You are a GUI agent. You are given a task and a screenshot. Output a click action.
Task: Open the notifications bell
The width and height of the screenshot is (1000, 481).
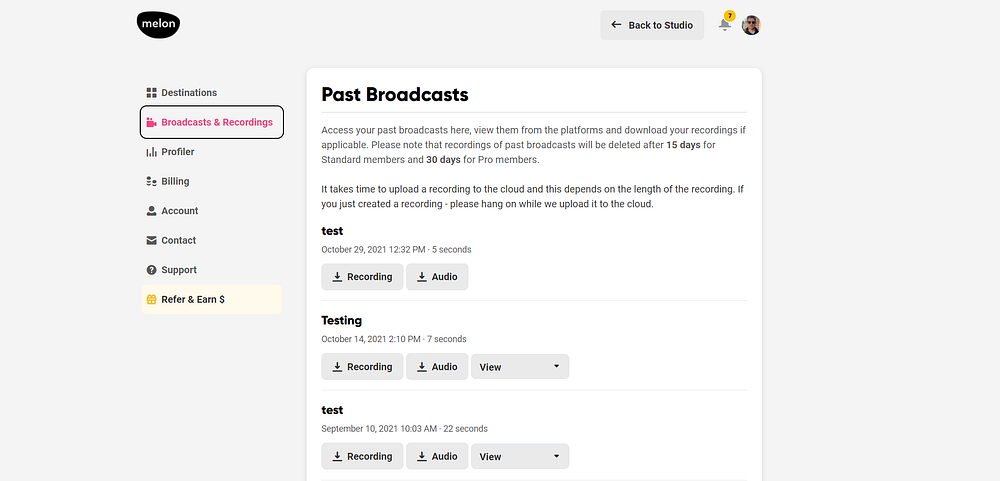[724, 25]
